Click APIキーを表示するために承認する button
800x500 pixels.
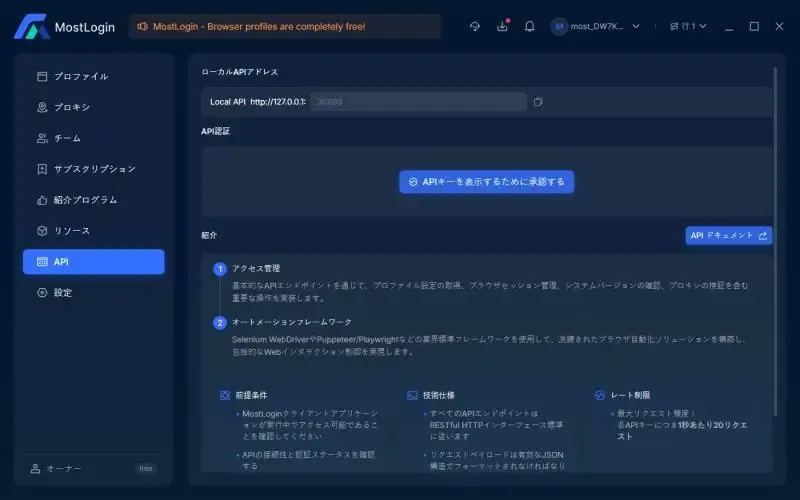click(486, 182)
